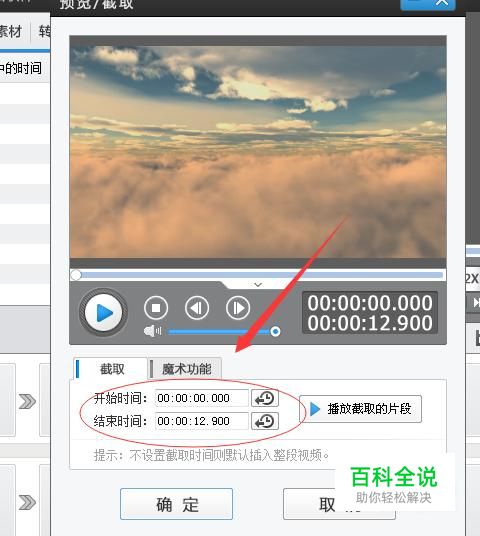Viewport: 480px width, 536px height.
Task: Capture current time as end time
Action: [265, 421]
